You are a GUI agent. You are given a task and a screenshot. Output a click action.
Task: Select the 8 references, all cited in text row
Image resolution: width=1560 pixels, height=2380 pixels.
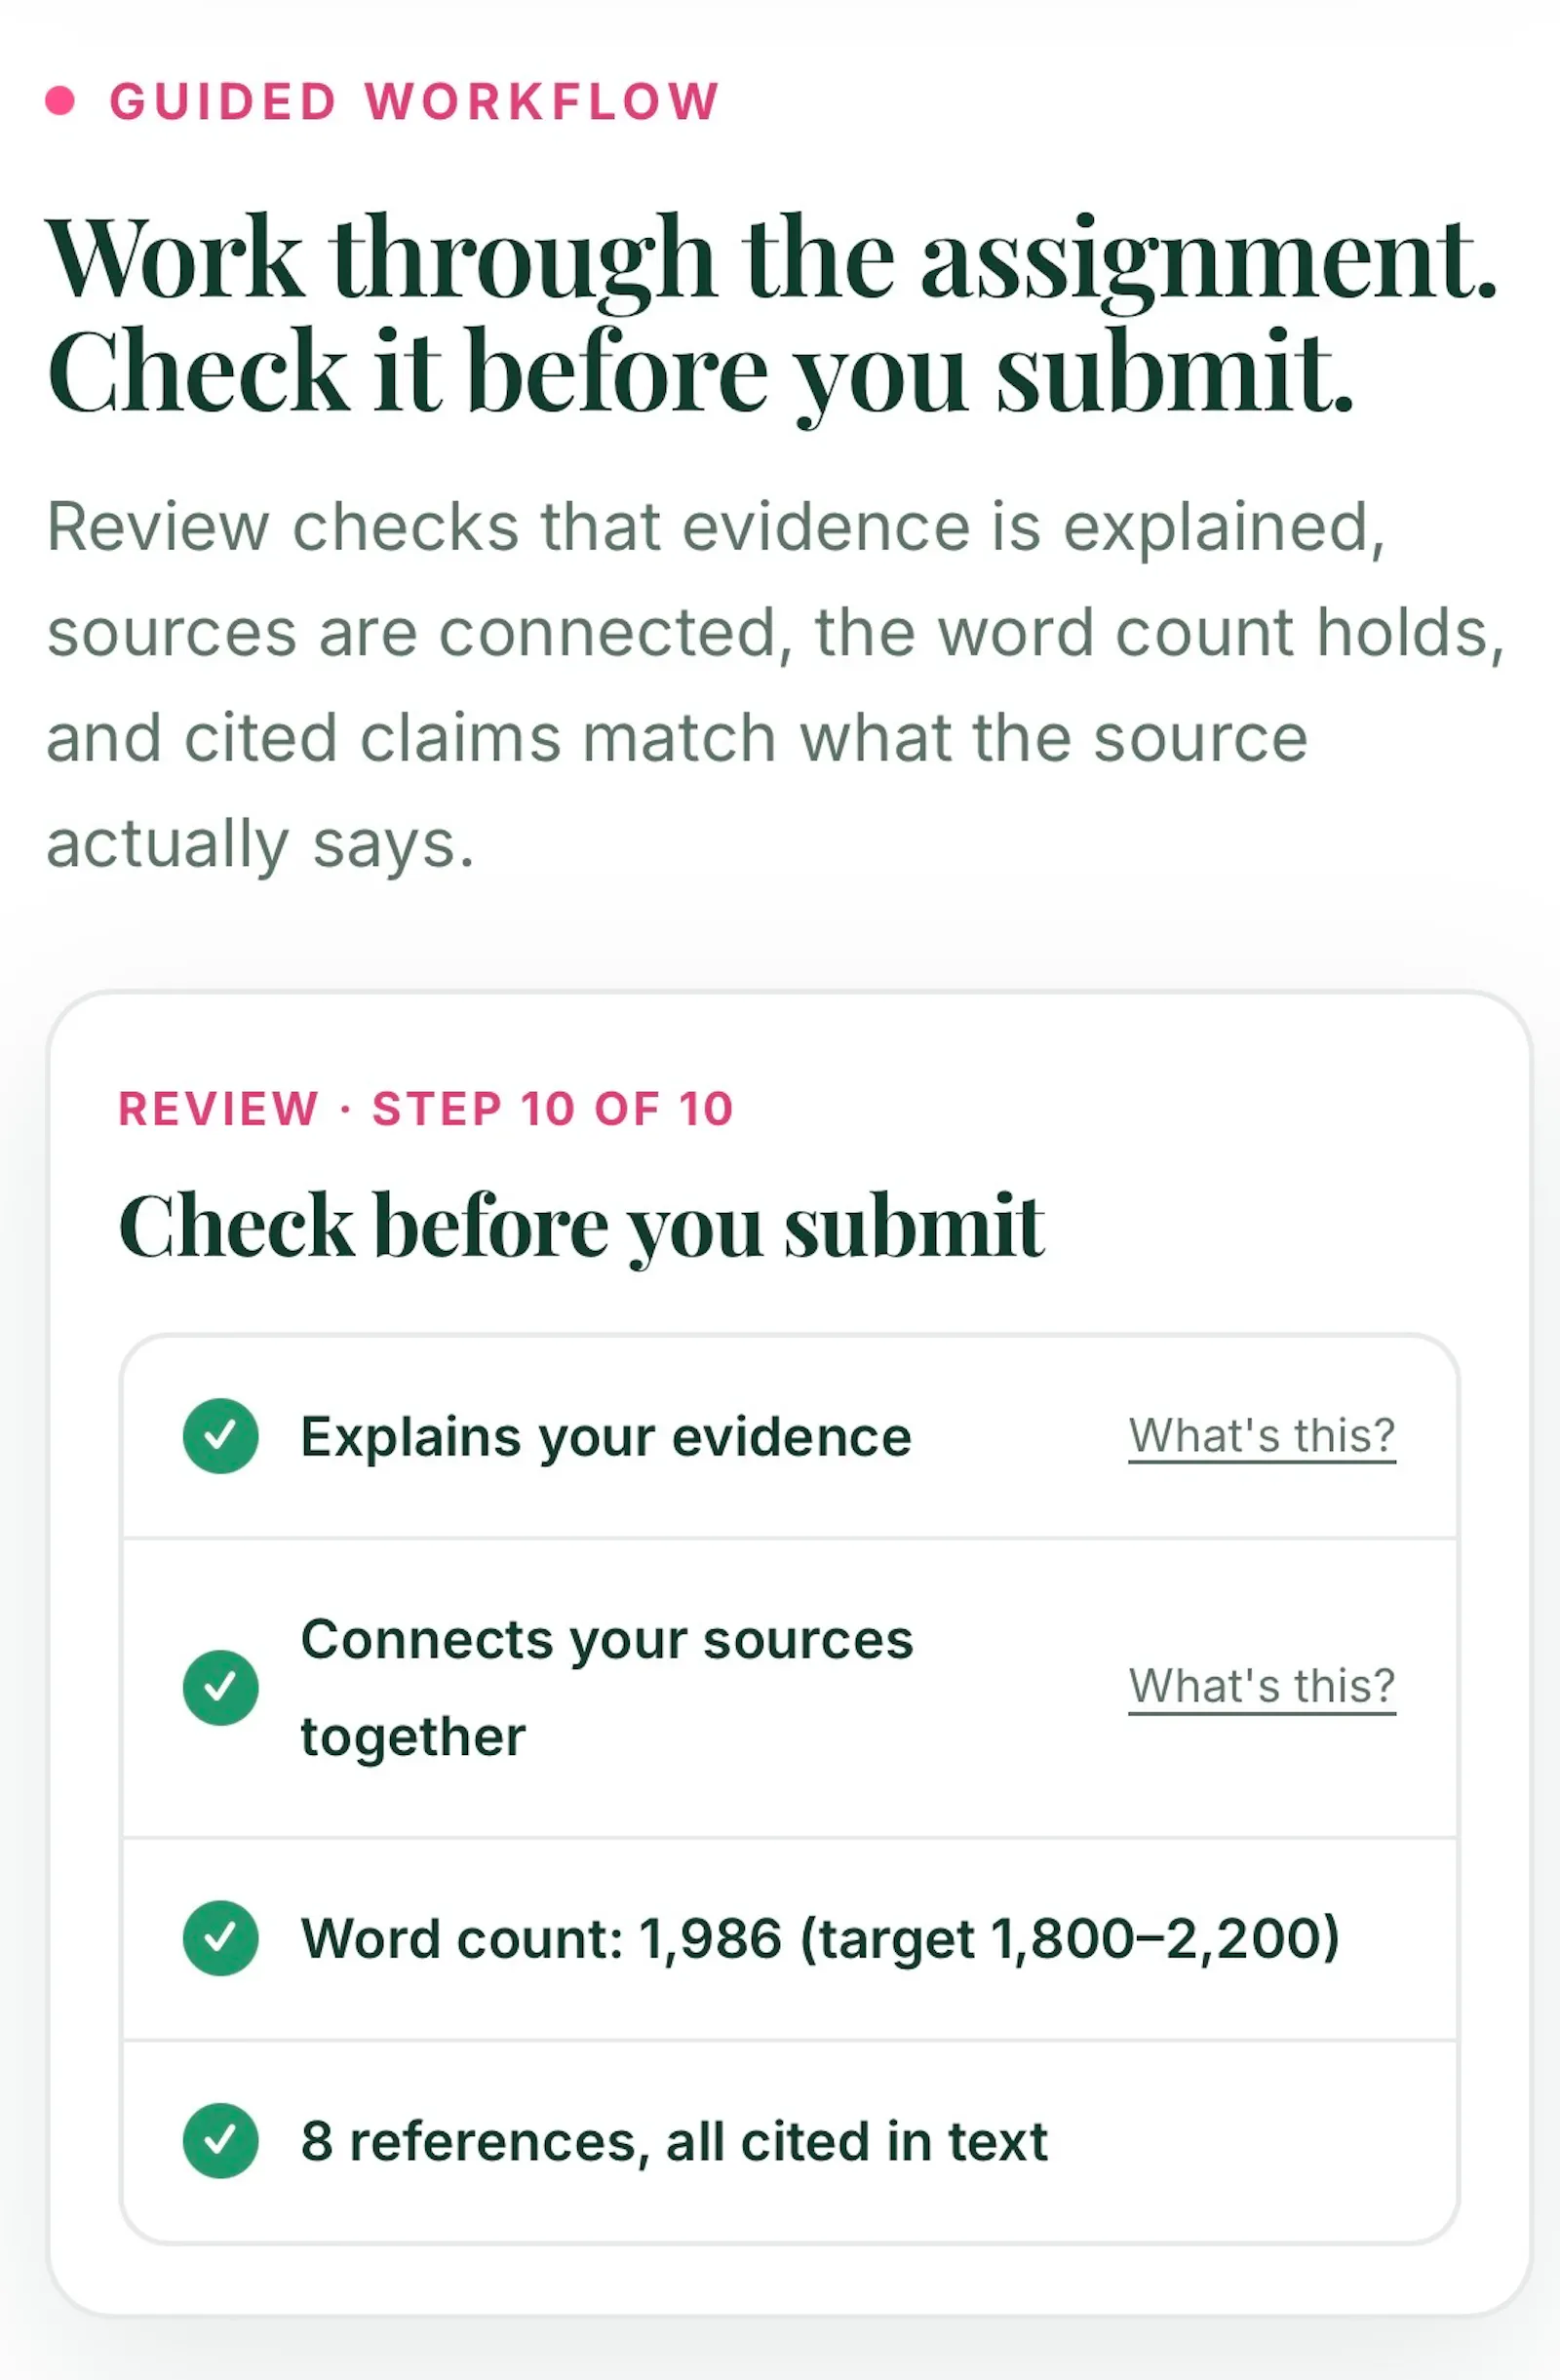click(790, 2142)
